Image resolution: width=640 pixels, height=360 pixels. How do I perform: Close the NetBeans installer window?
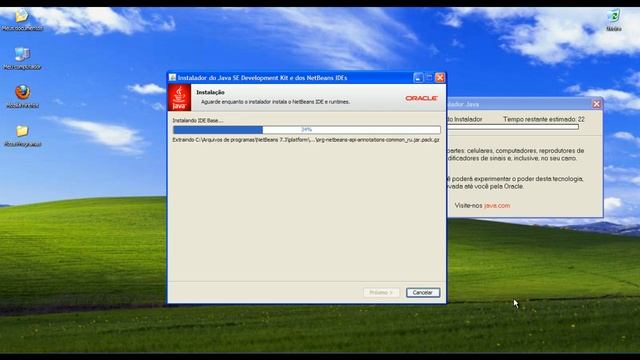click(x=440, y=78)
